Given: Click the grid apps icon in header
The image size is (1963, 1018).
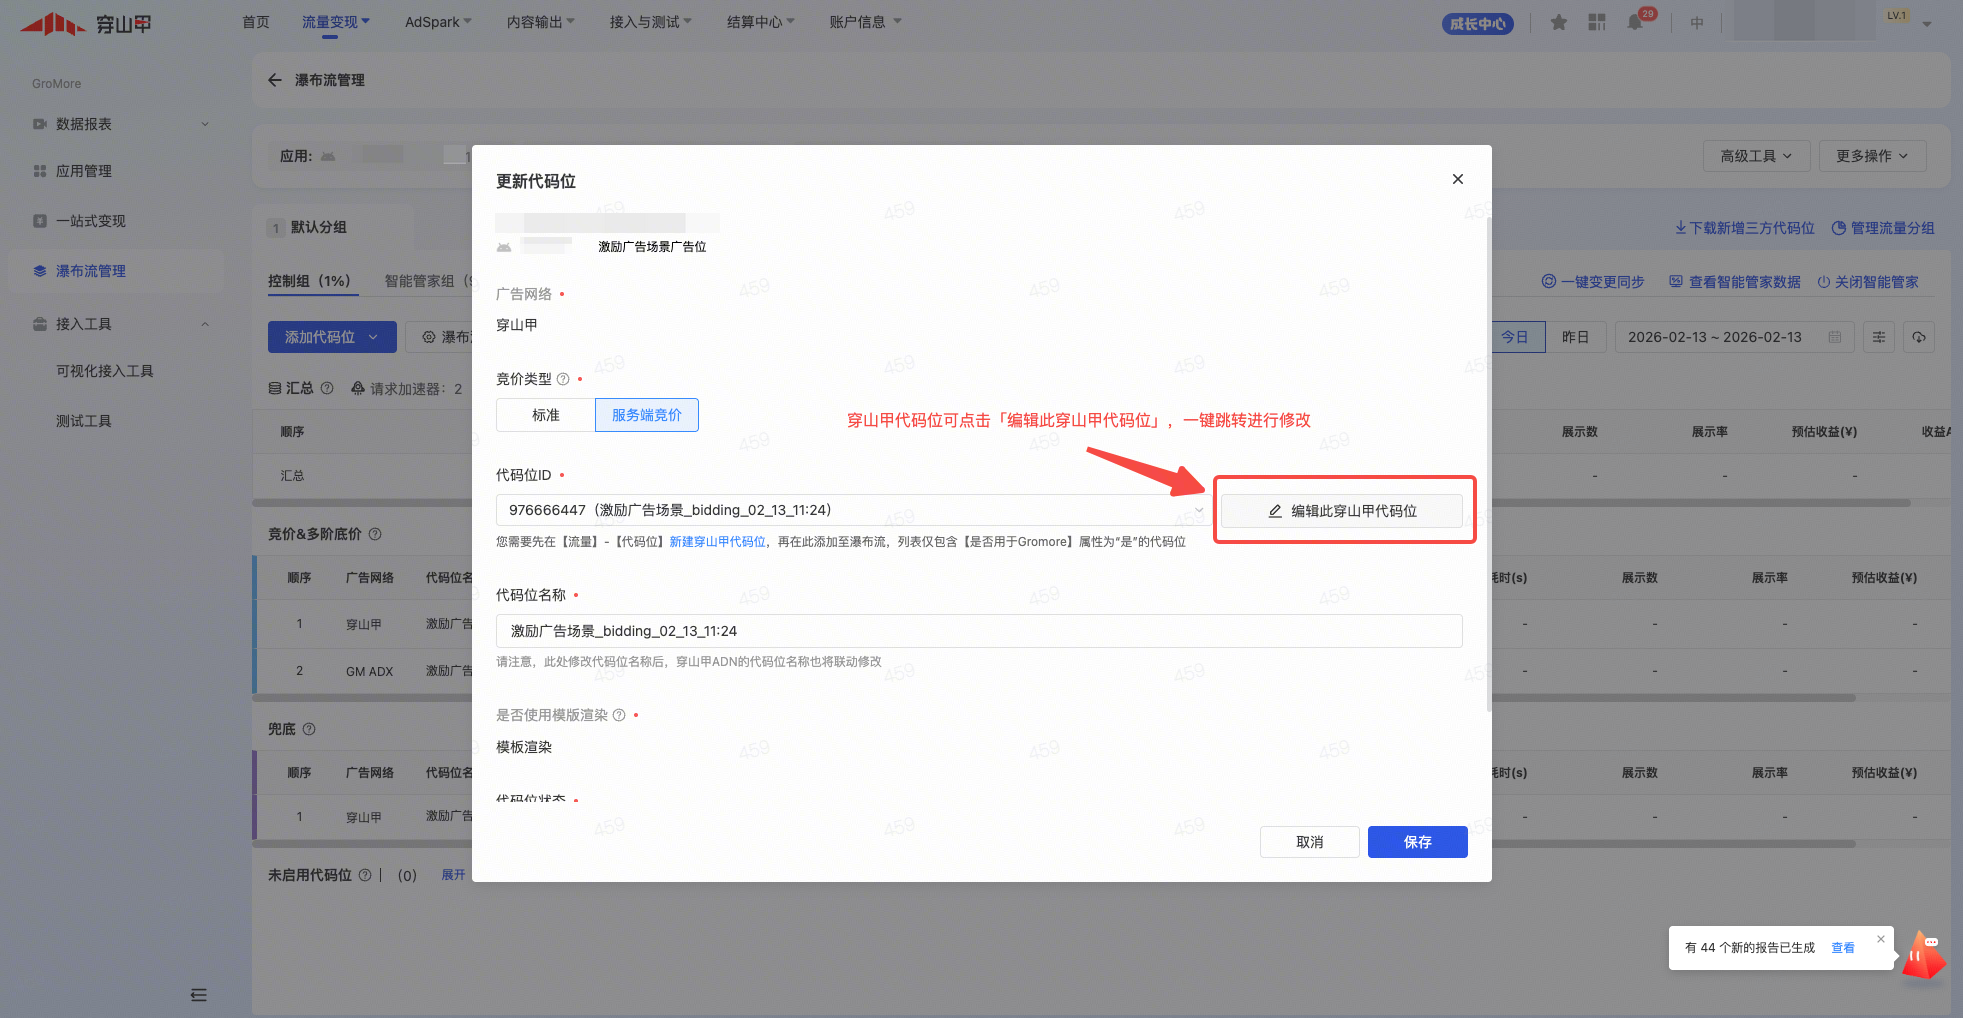Looking at the screenshot, I should 1597,22.
